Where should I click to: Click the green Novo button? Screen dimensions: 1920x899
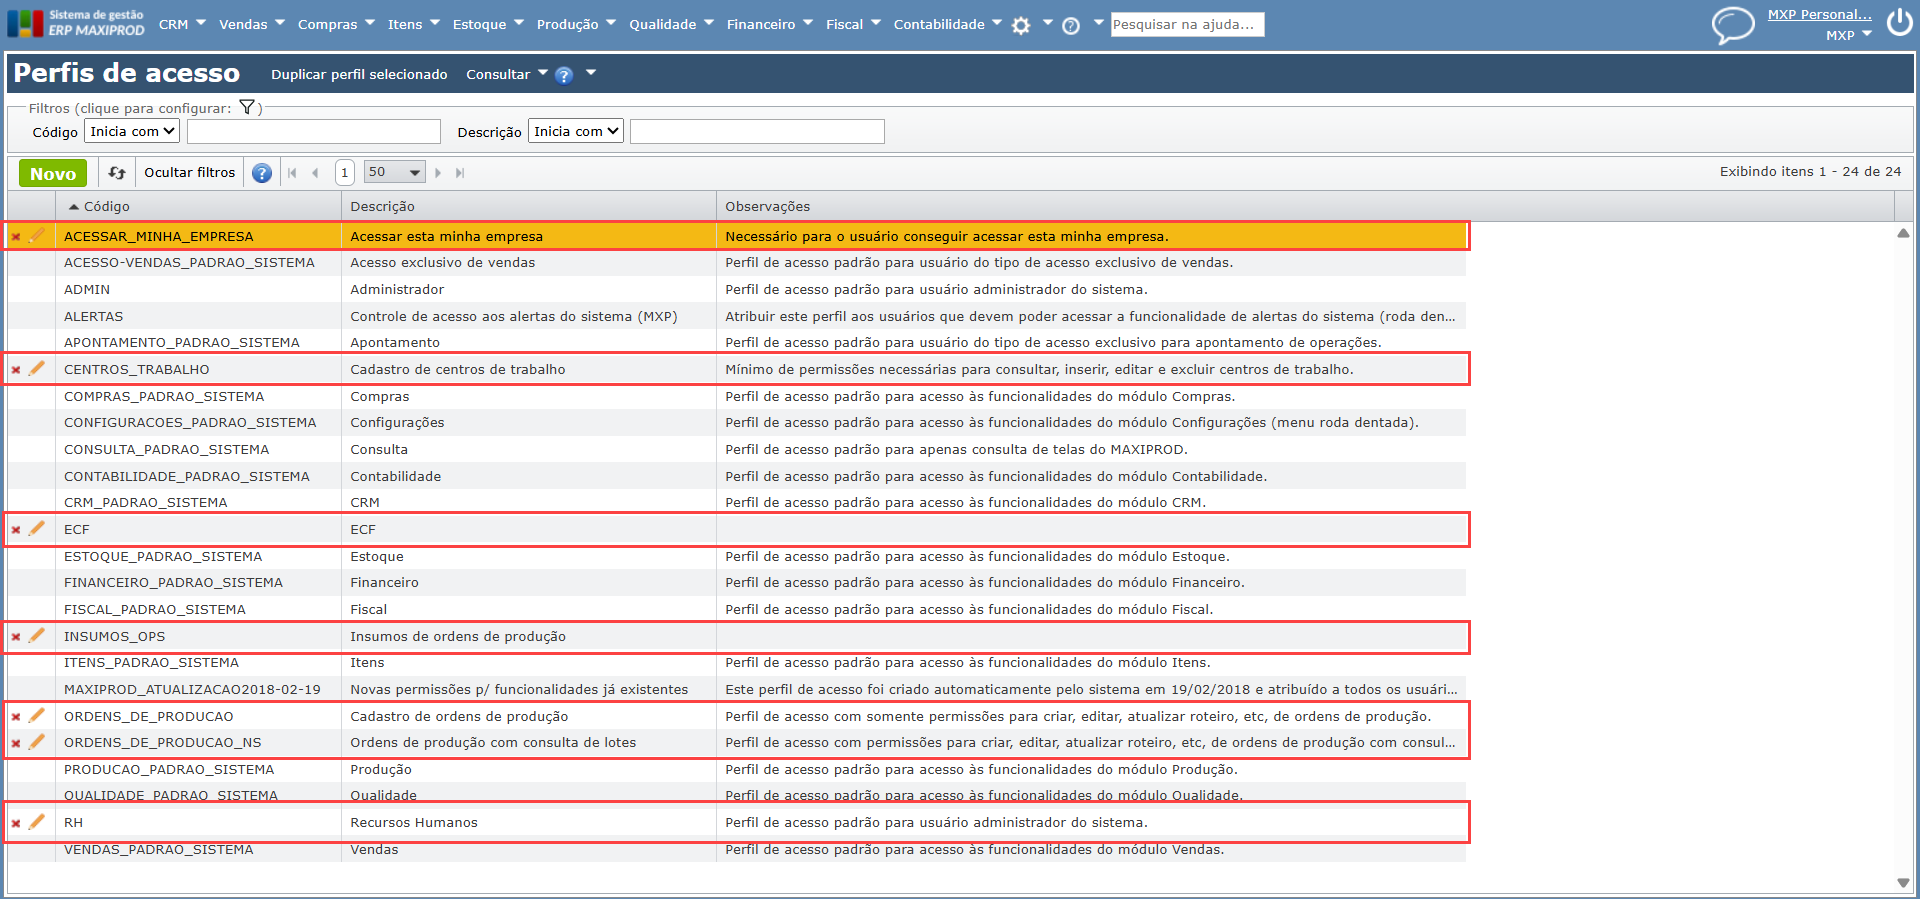coord(53,173)
